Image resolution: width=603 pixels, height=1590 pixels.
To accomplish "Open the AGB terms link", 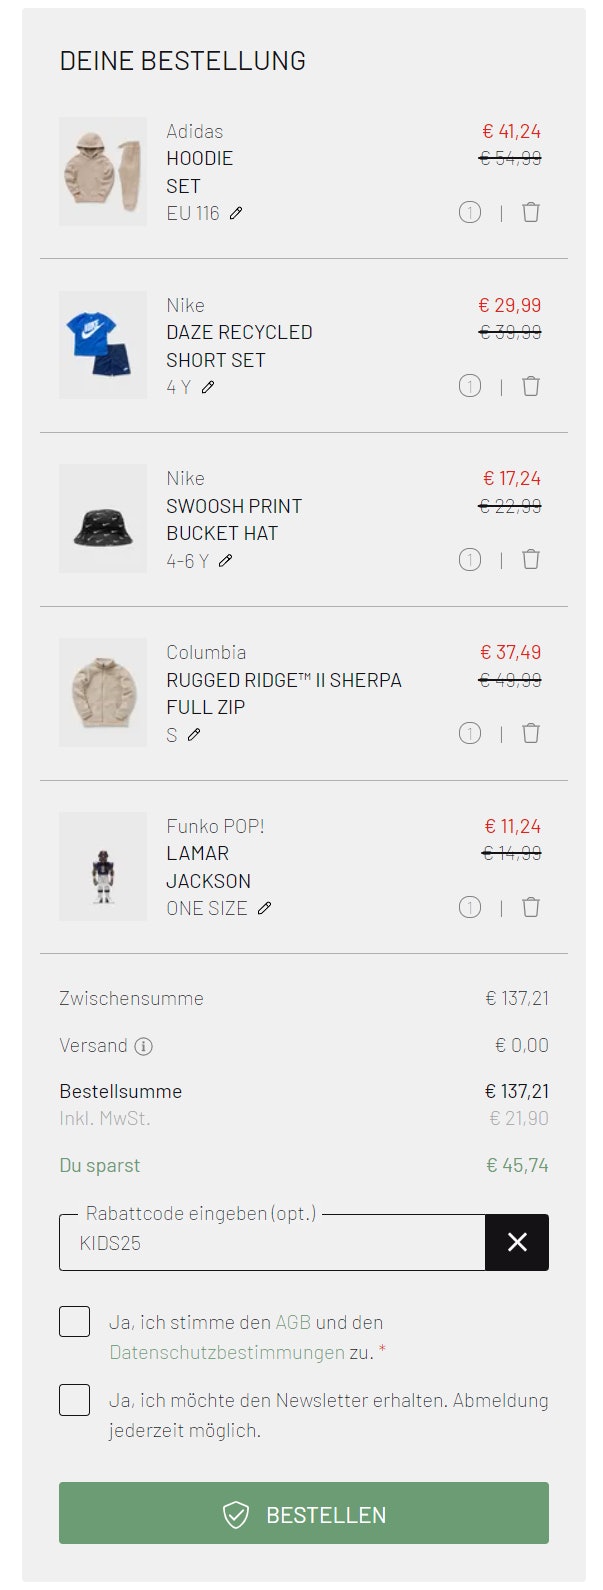I will point(293,1321).
